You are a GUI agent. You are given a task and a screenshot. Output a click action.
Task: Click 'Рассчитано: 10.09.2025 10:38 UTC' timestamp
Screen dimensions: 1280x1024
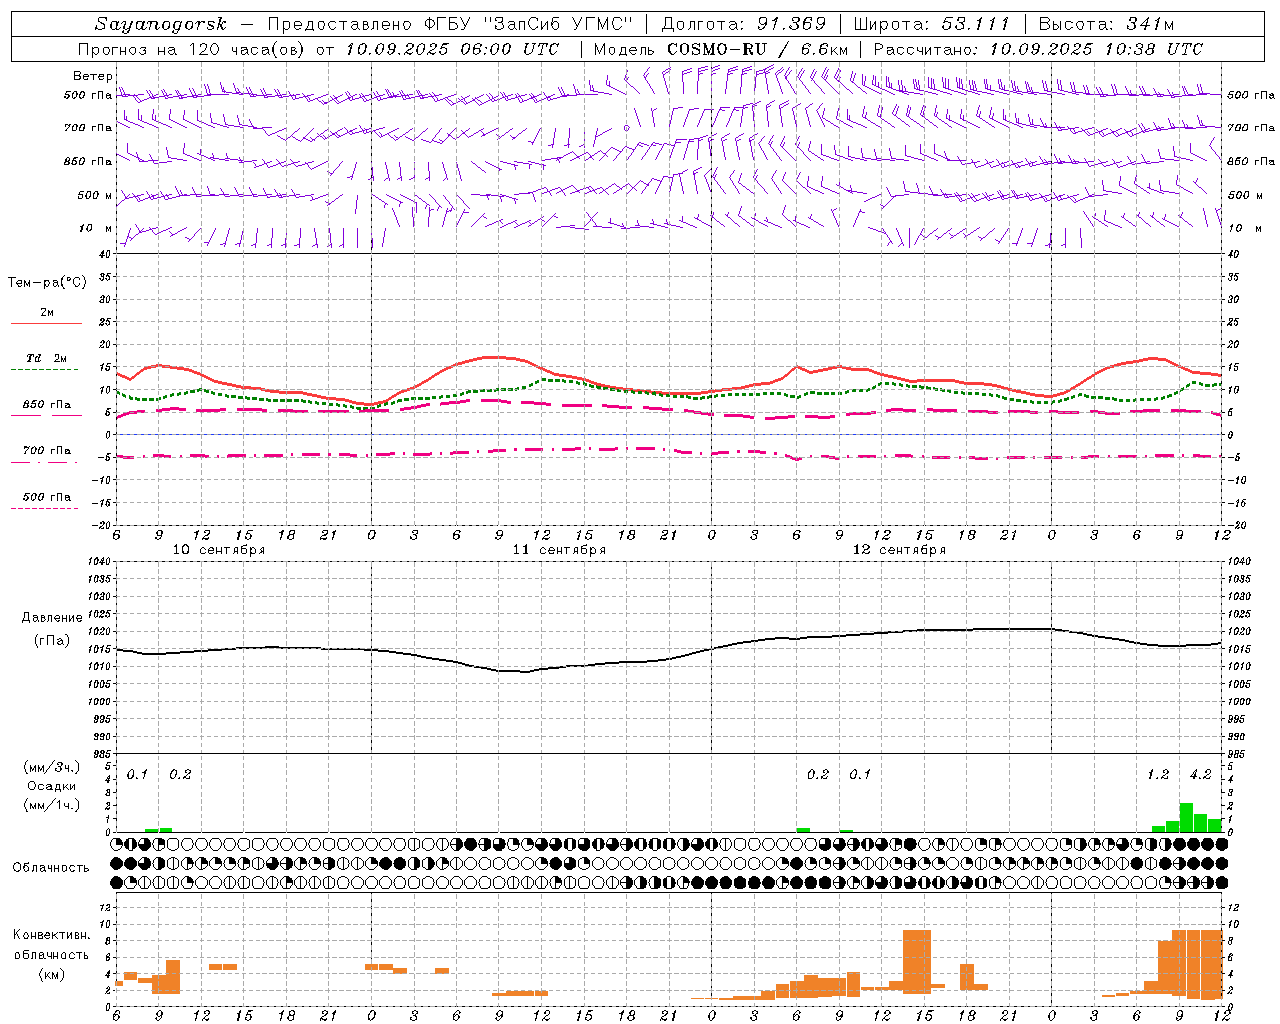coord(1038,49)
